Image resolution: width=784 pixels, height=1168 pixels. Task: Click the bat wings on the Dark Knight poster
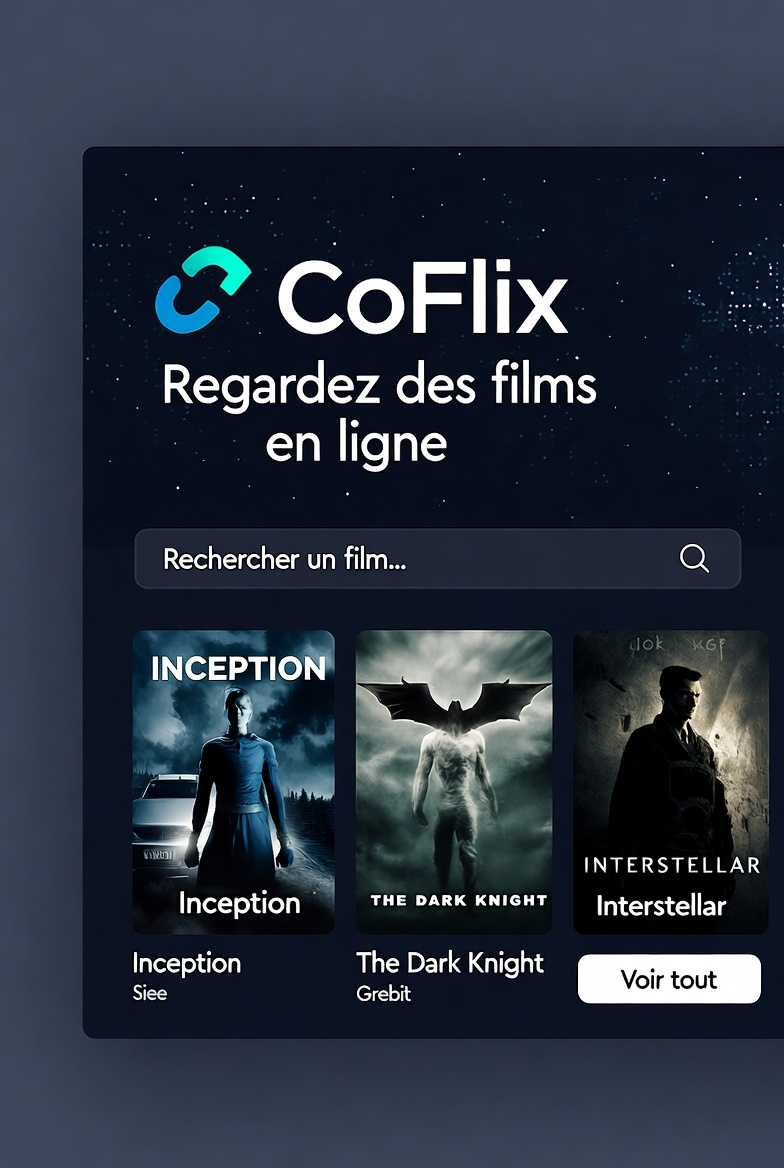click(x=455, y=702)
